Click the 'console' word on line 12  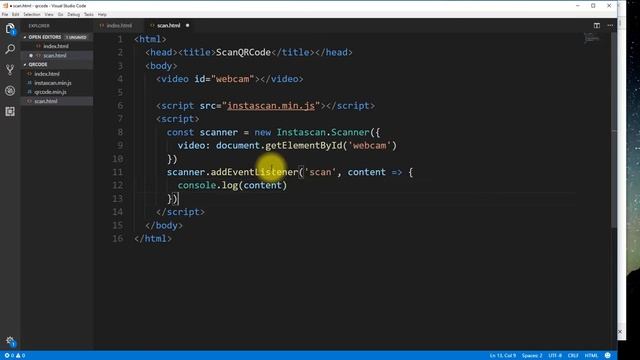point(197,185)
